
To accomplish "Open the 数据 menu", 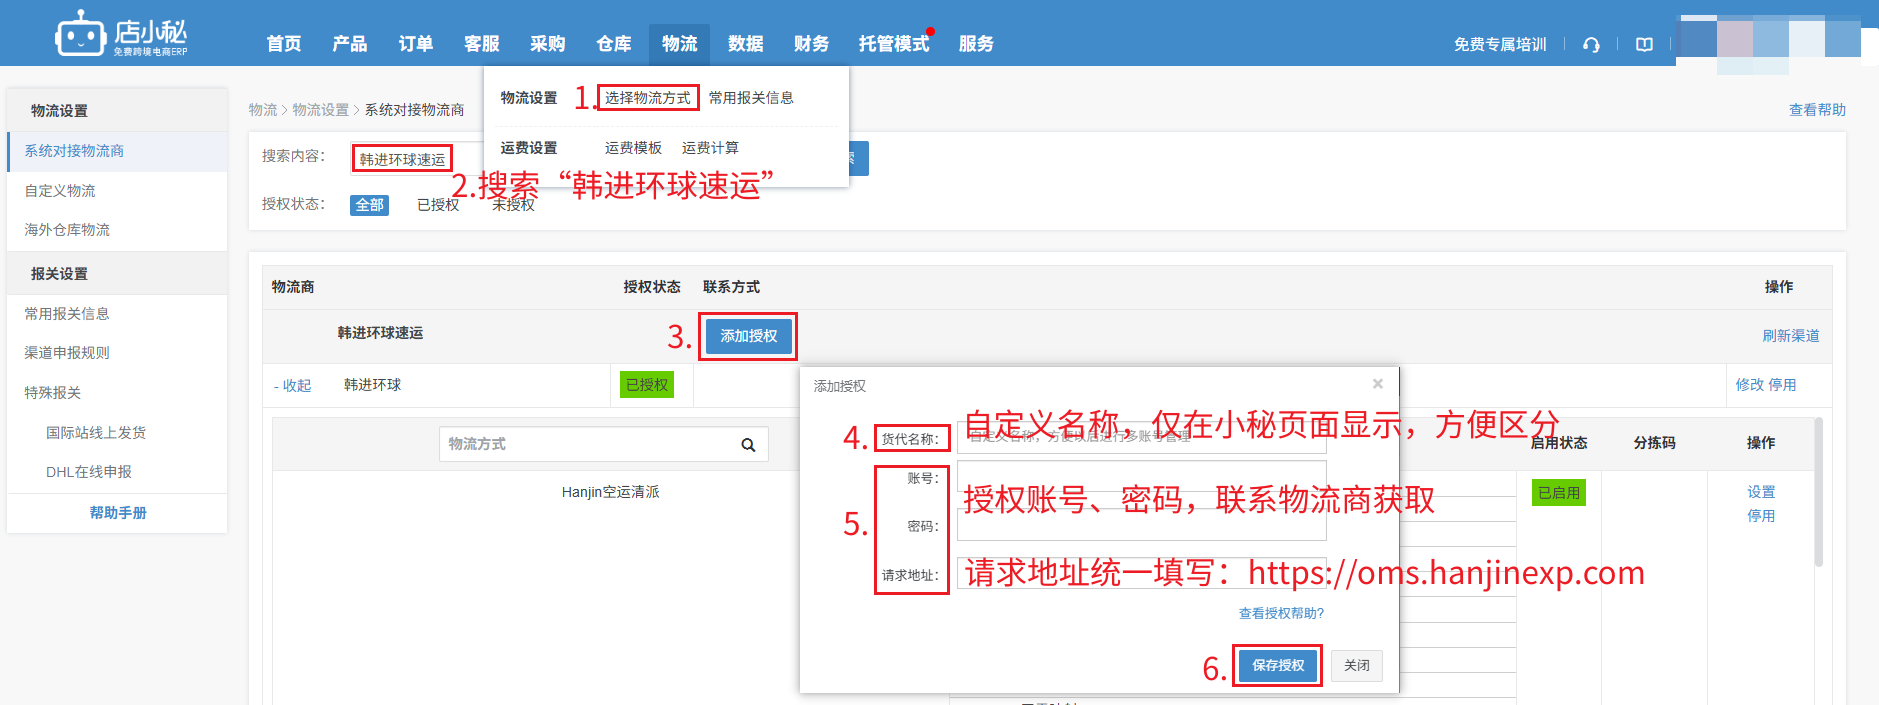I will [x=746, y=44].
